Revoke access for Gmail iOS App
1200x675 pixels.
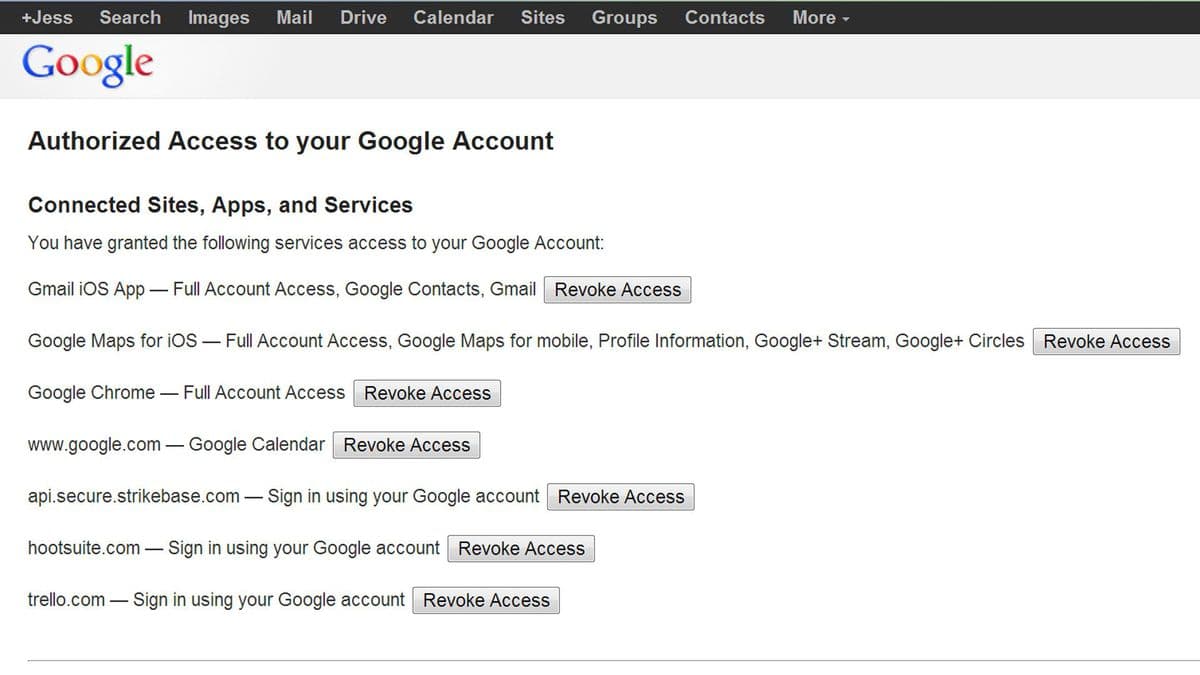coord(618,290)
